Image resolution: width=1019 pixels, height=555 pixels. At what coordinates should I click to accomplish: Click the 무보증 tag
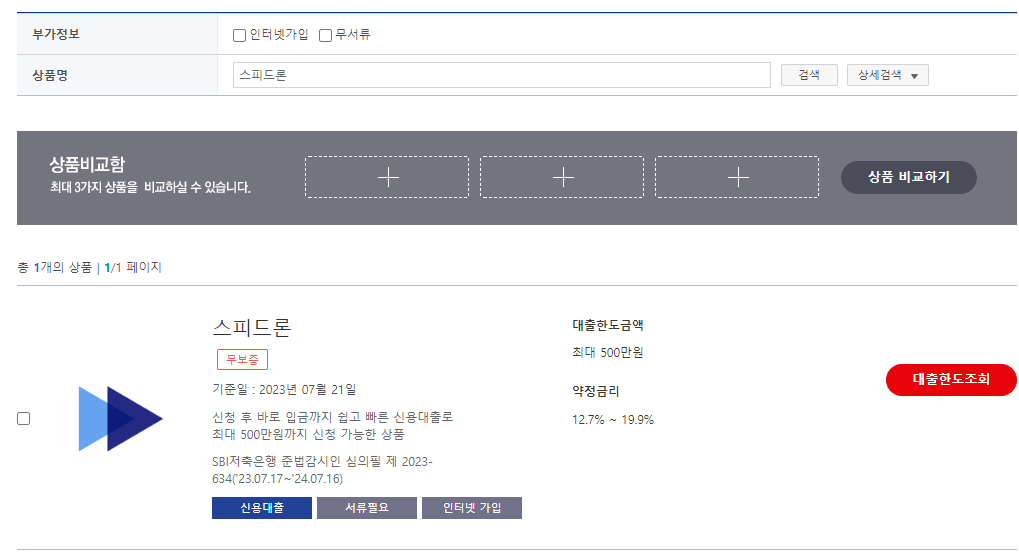coord(242,359)
